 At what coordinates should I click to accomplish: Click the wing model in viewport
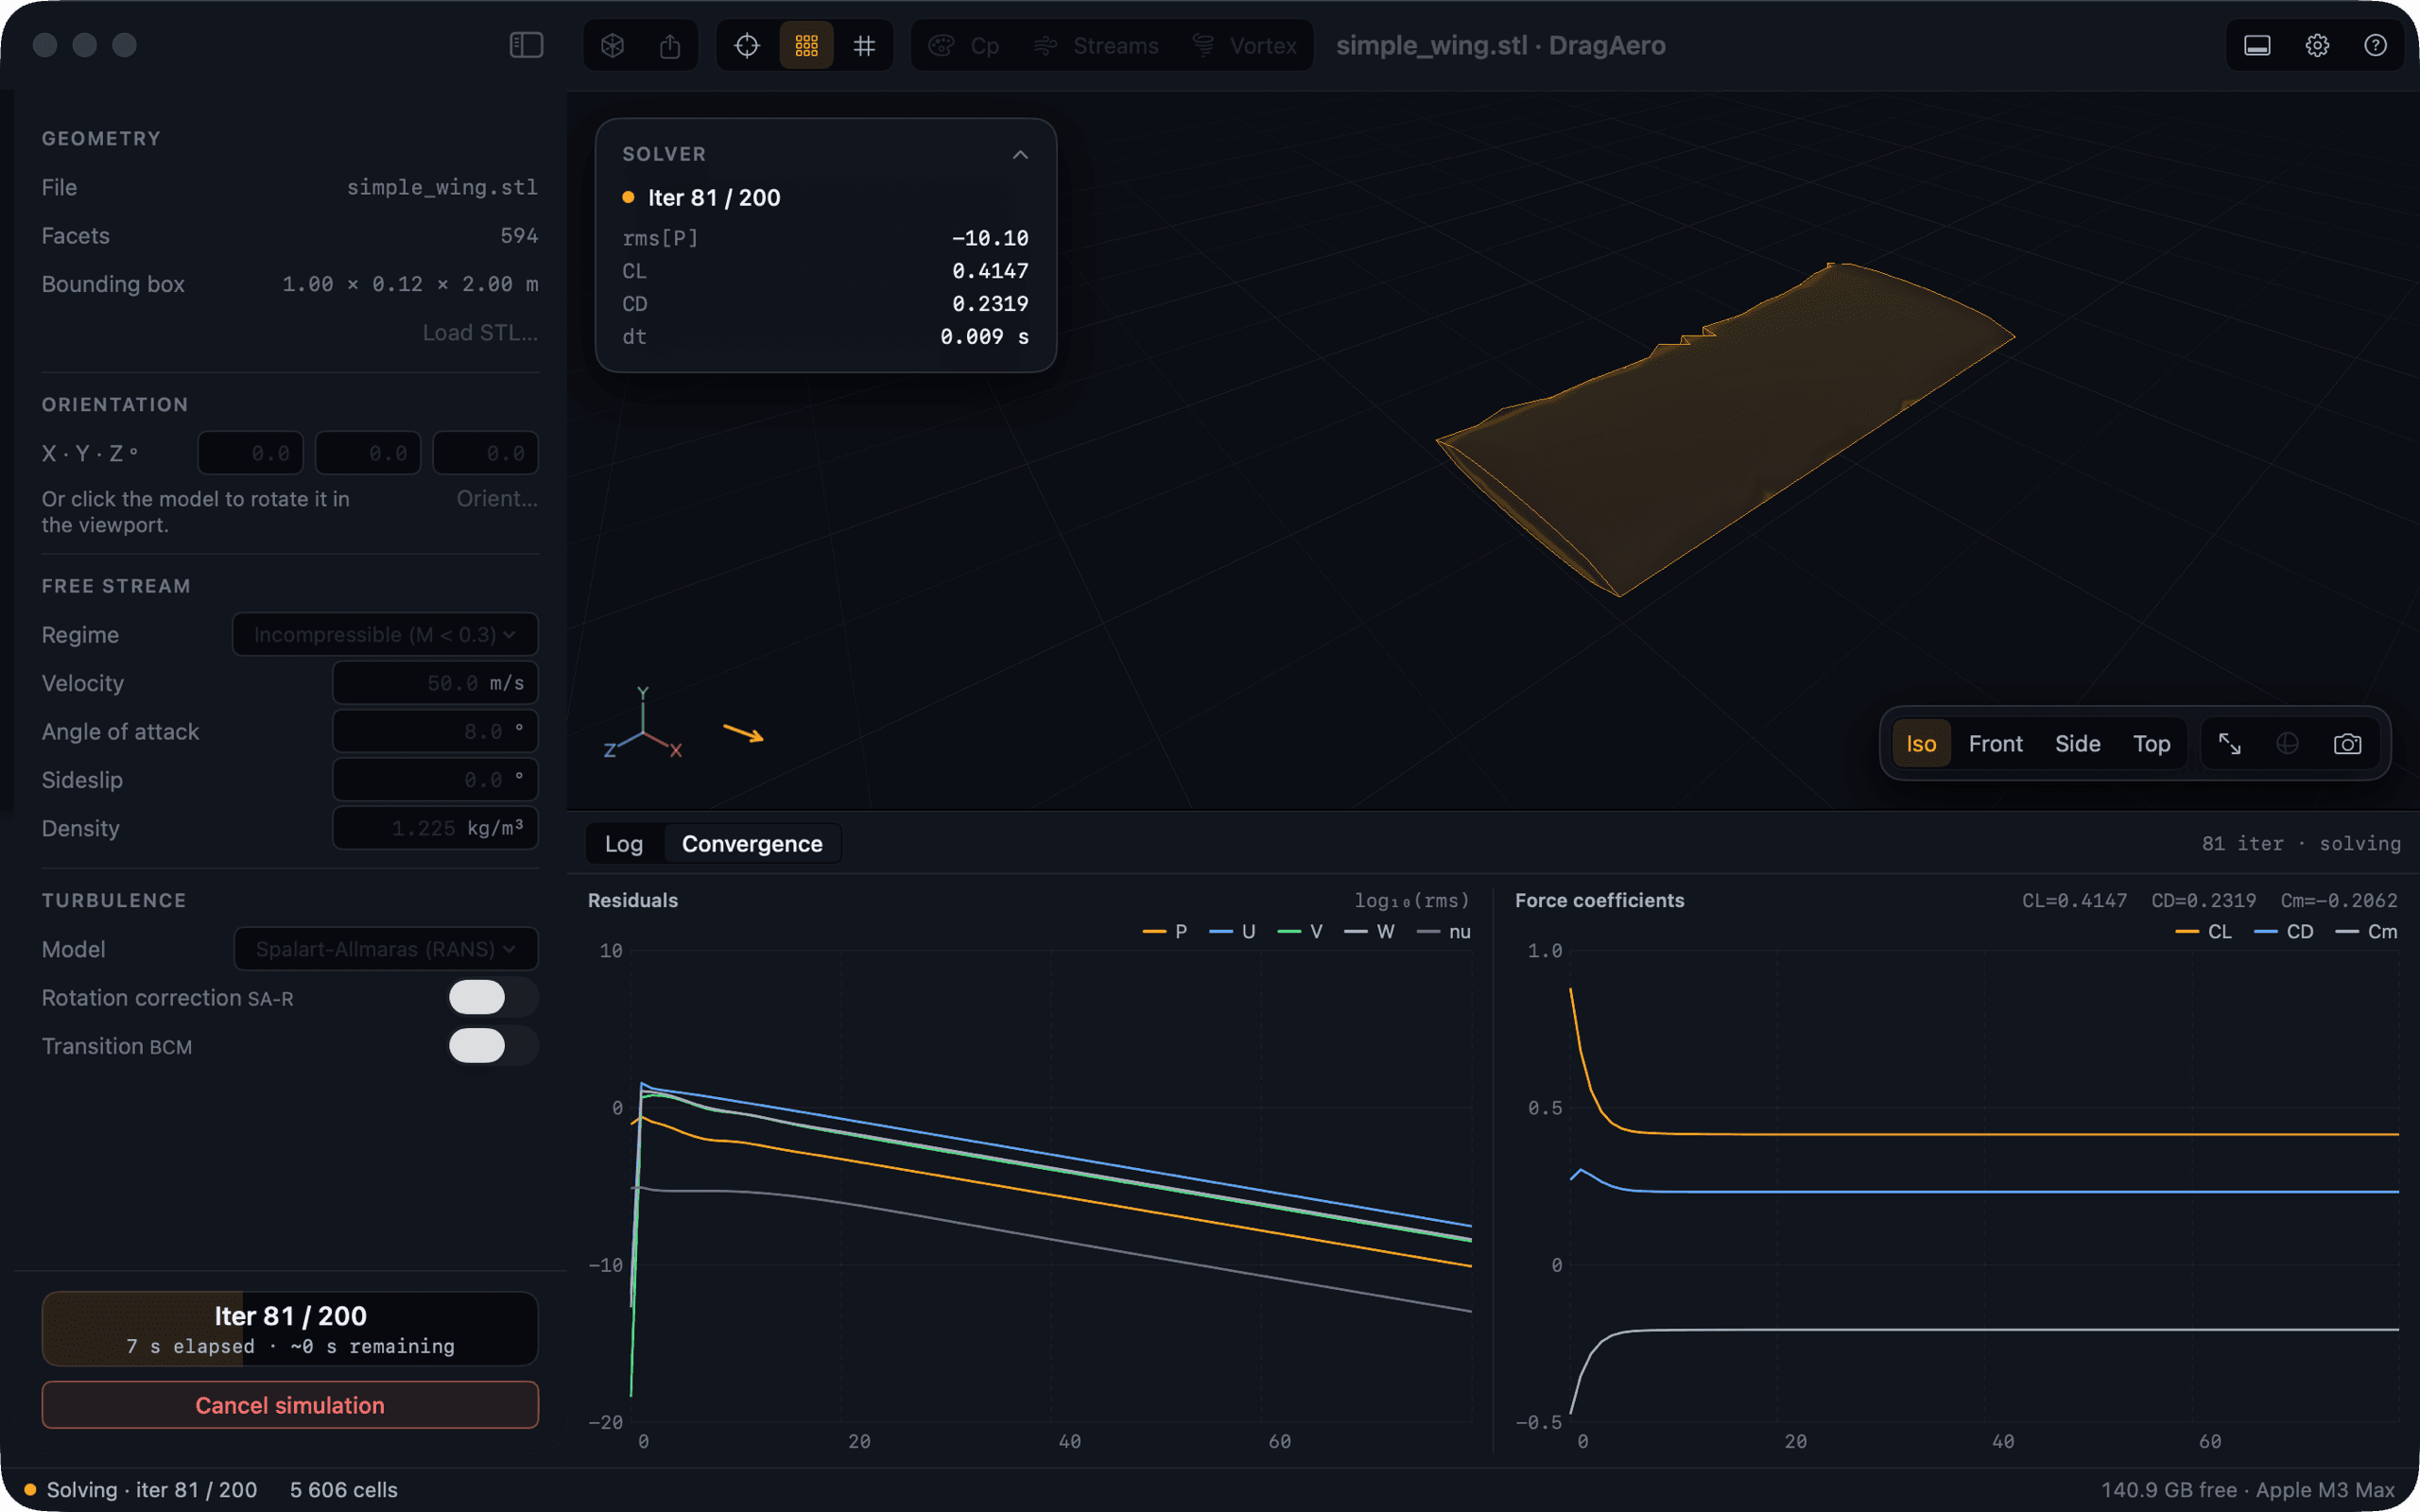pos(1725,430)
